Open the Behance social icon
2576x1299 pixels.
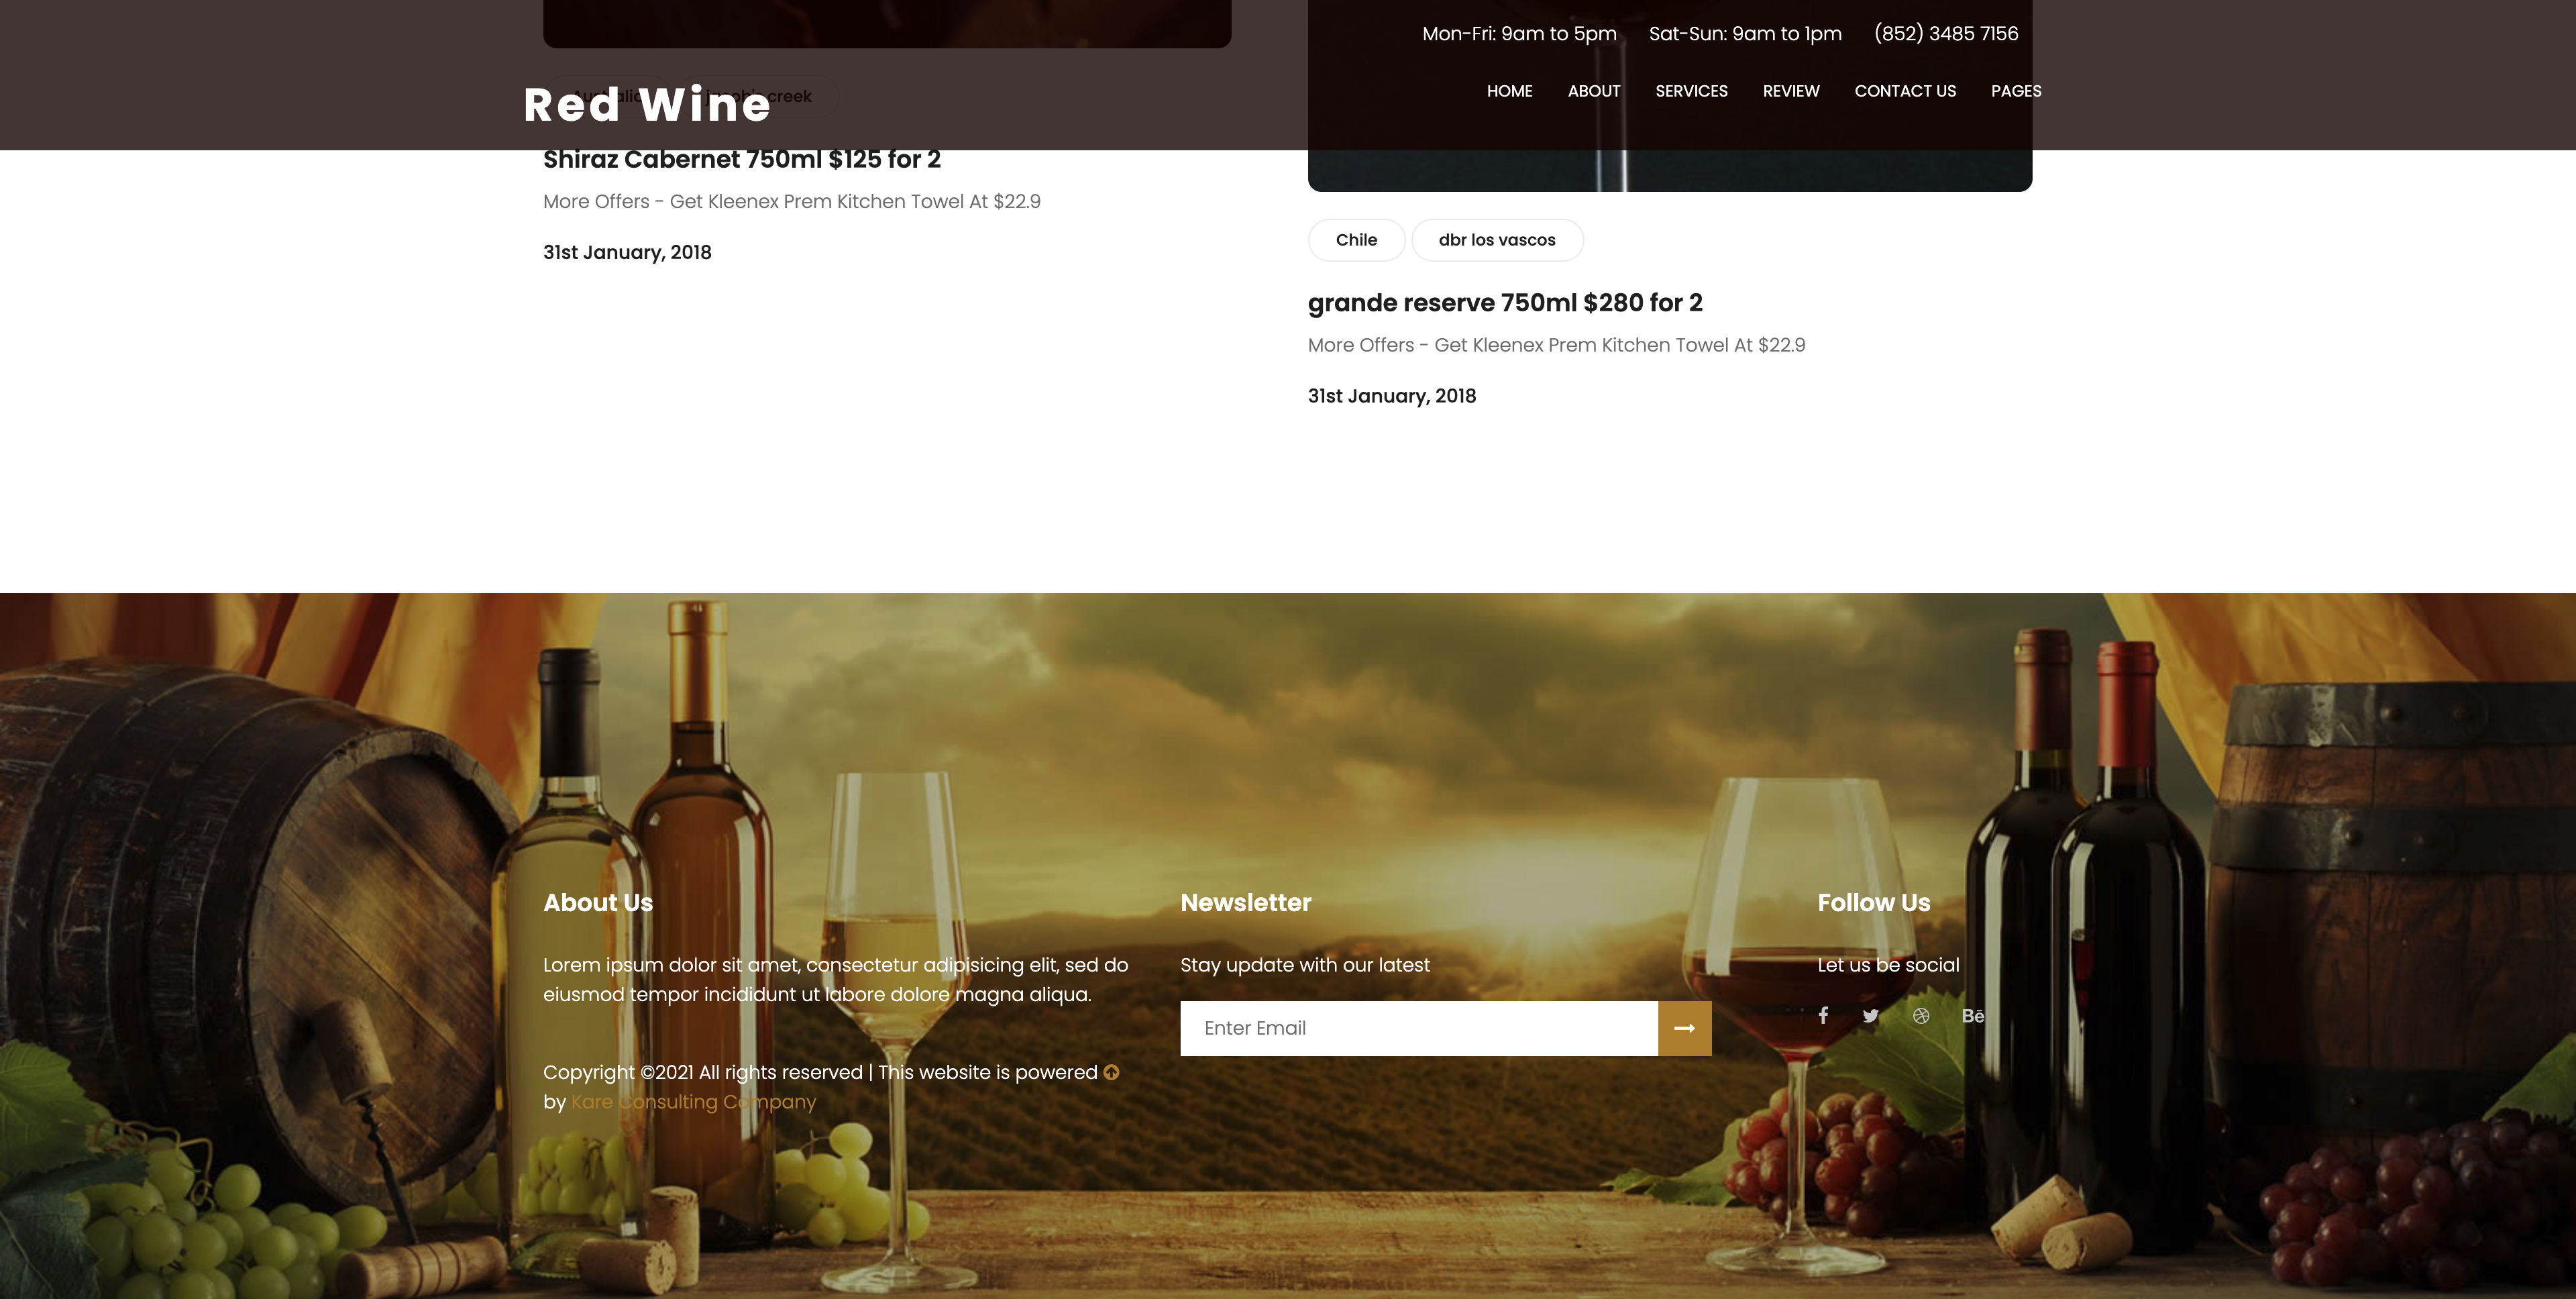click(1972, 1016)
